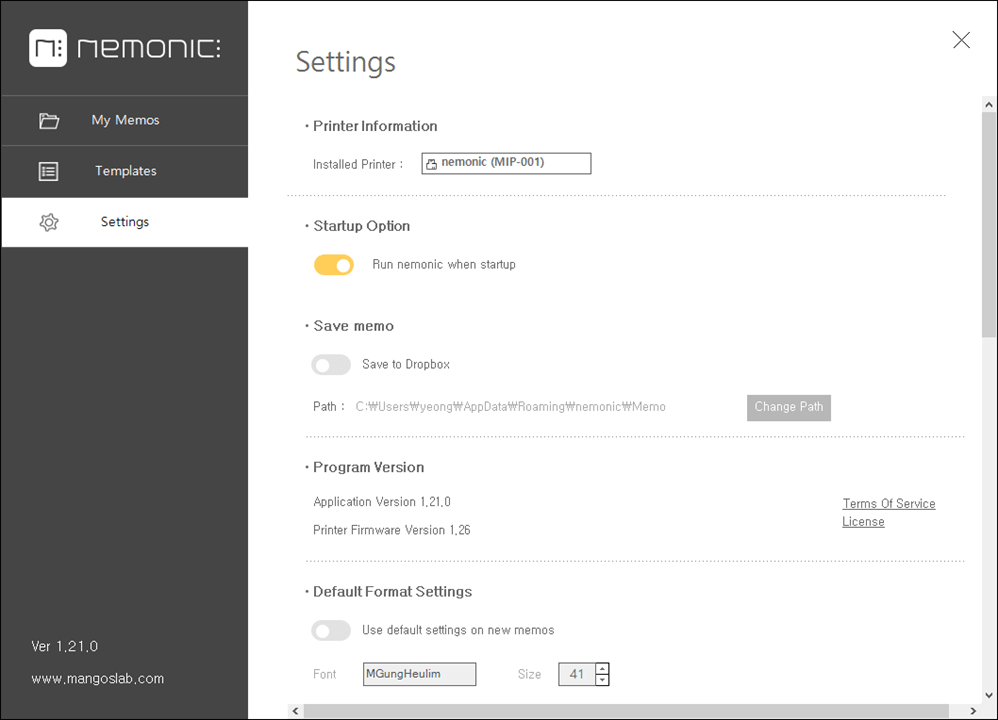Screen dimensions: 998x720
Task: Click the horizontal scrollbar right arrow
Action: [x=973, y=711]
